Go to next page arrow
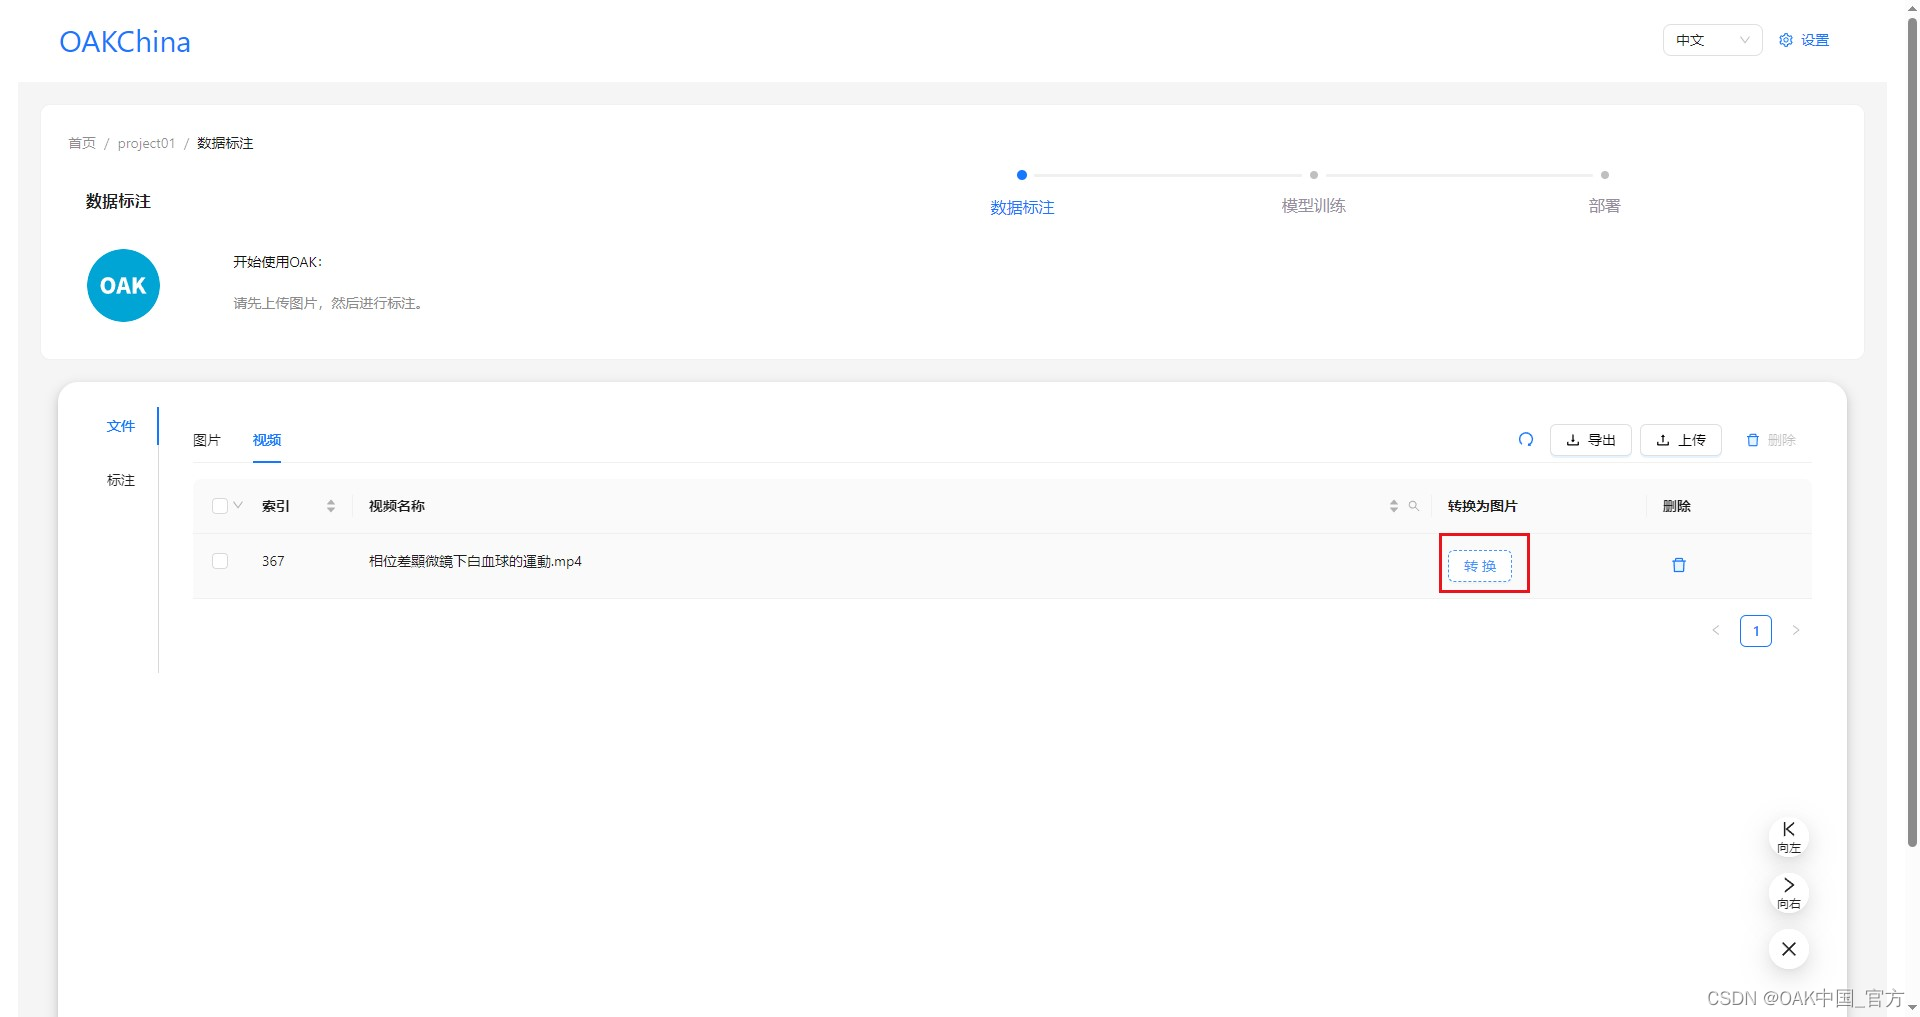 click(x=1796, y=630)
